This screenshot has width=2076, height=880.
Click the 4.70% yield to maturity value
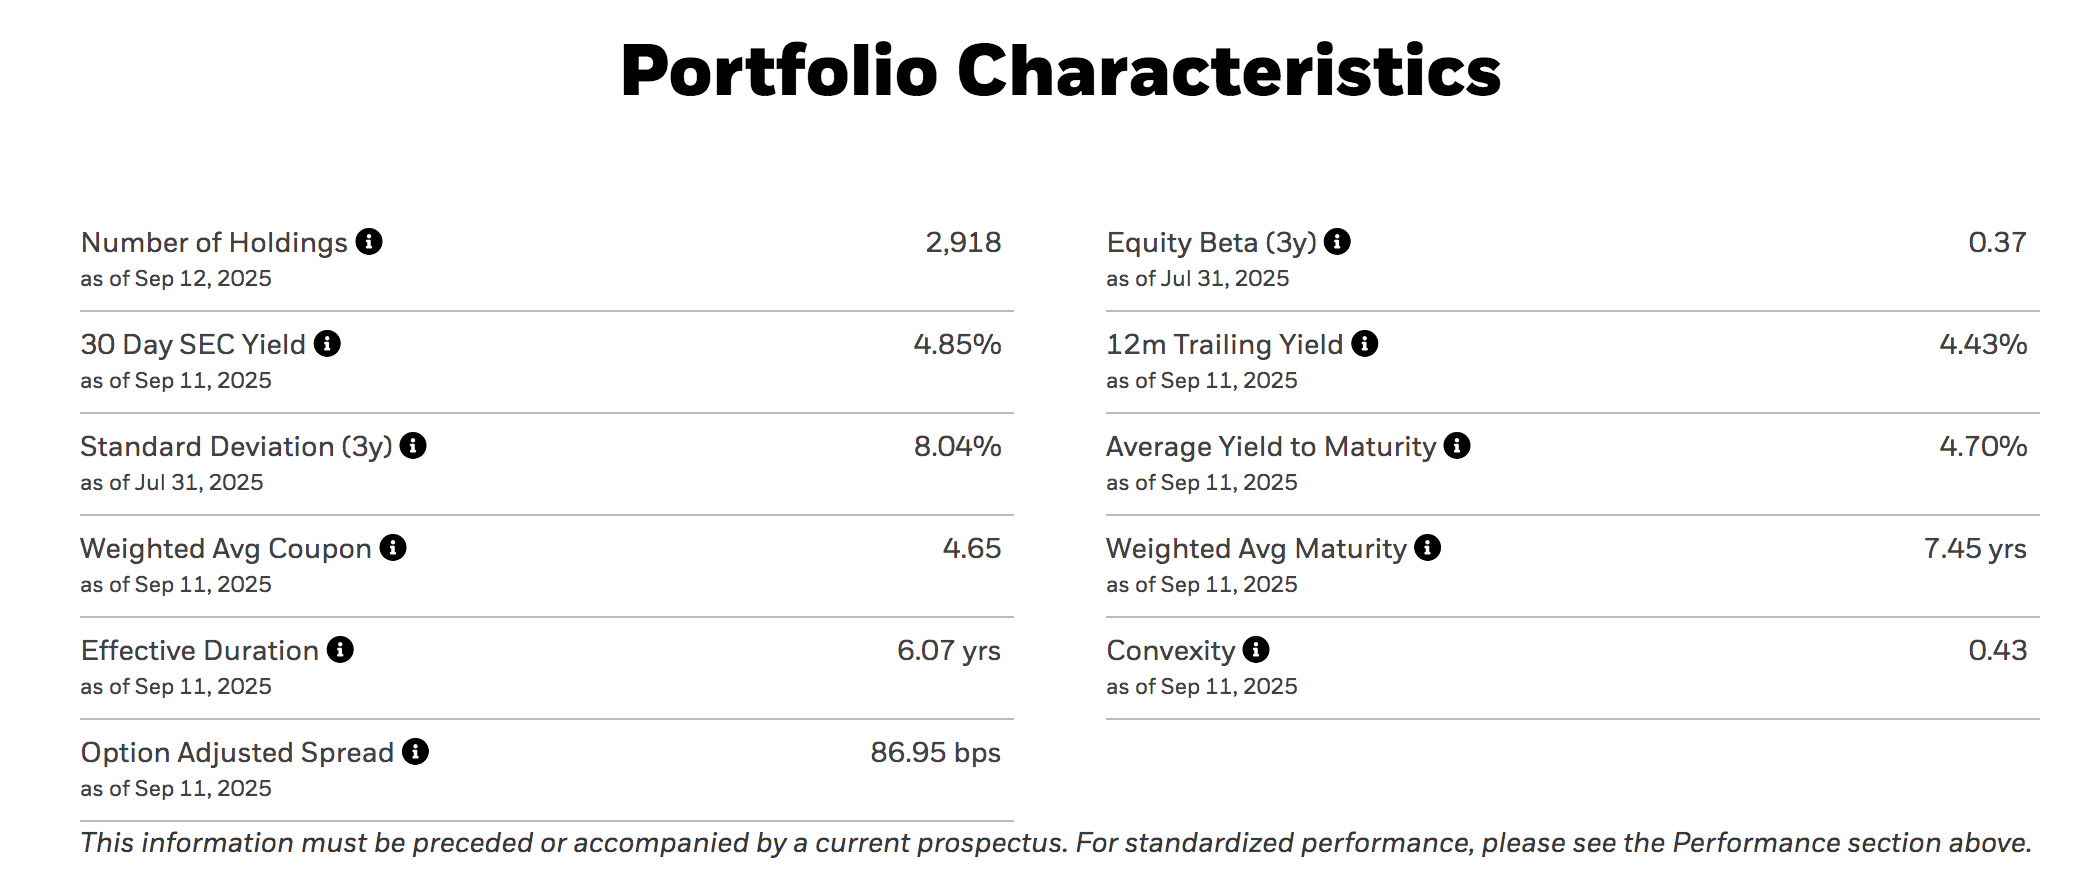coord(1983,447)
